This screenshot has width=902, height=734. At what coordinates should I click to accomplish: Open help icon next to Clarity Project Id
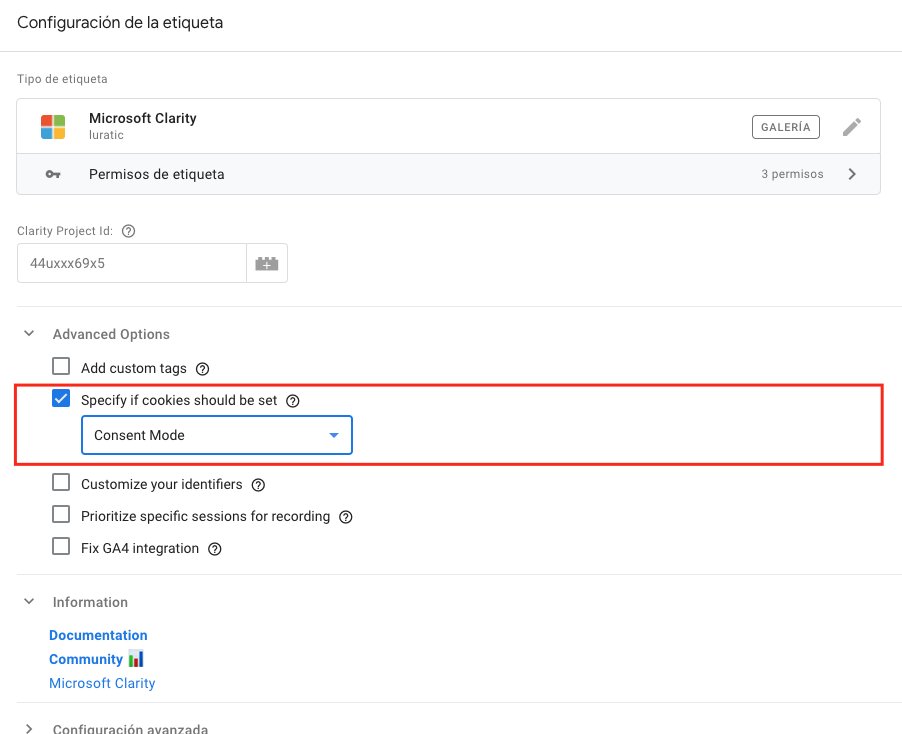[129, 231]
